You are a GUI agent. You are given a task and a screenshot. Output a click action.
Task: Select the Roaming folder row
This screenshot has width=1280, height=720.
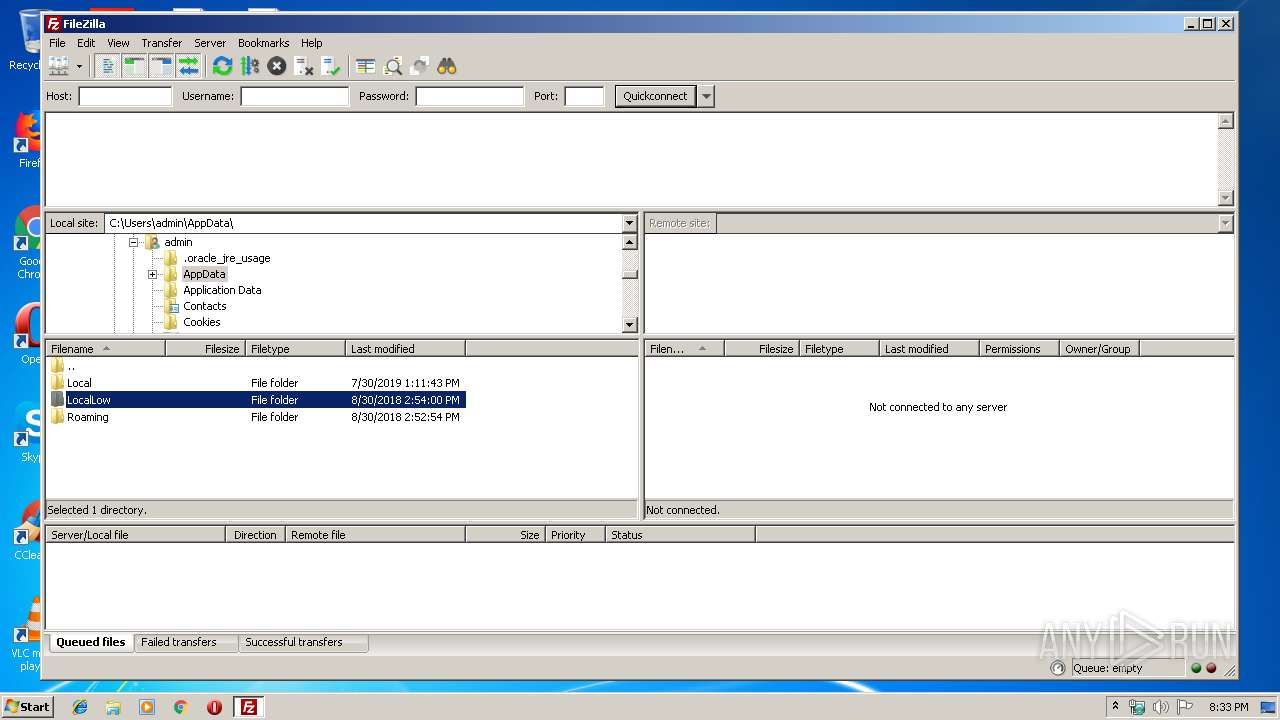256,417
